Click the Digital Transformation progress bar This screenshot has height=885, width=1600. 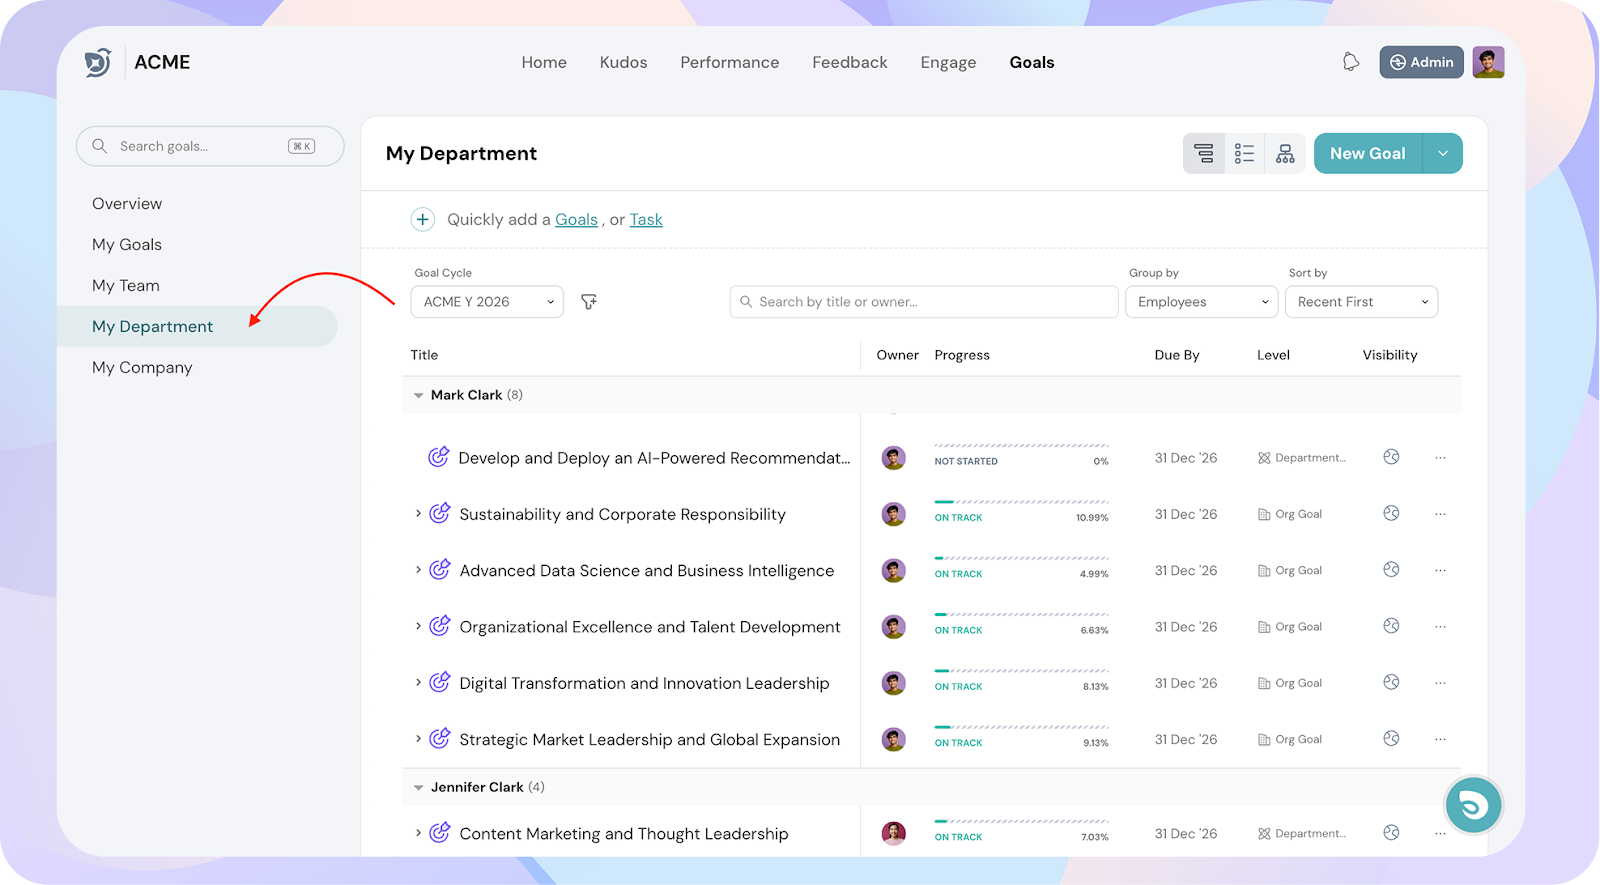click(1021, 671)
